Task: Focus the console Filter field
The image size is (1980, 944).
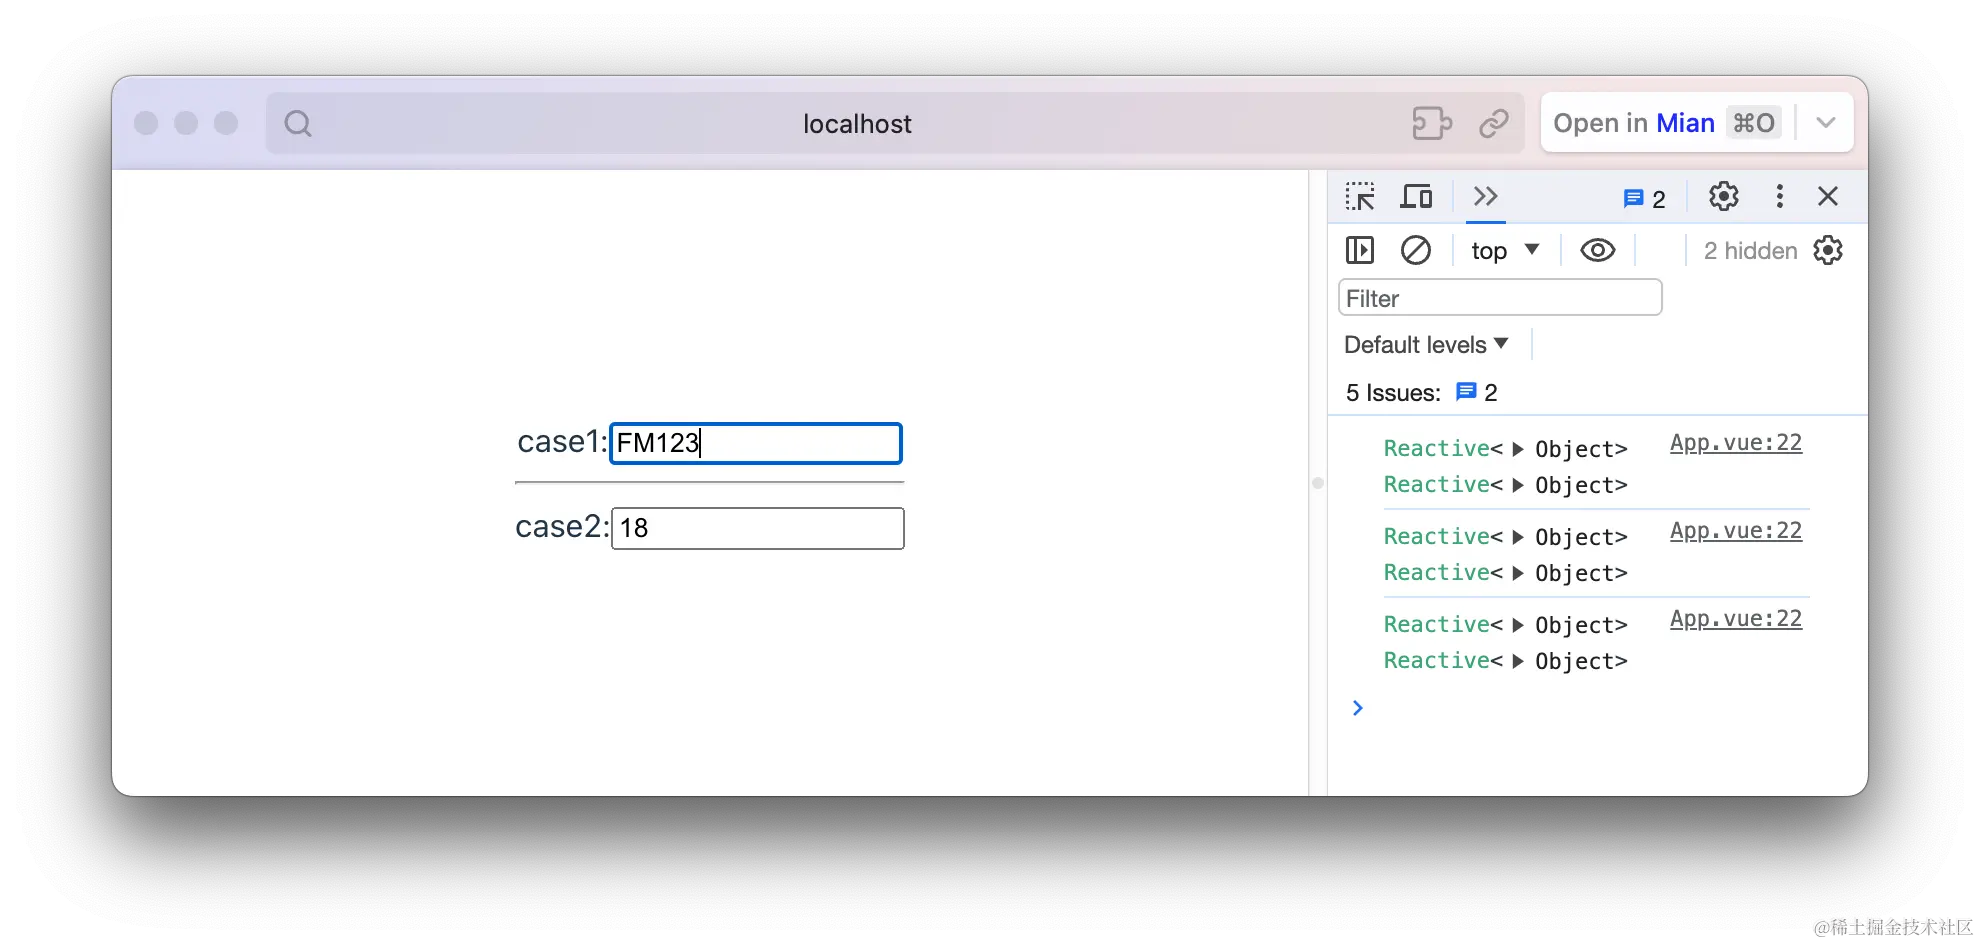Action: (x=1500, y=298)
